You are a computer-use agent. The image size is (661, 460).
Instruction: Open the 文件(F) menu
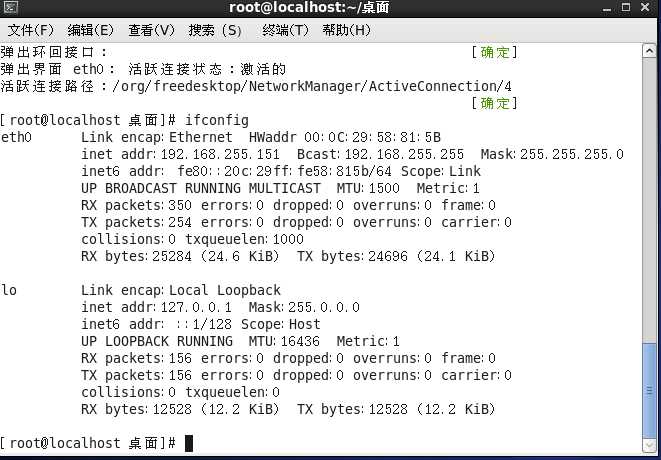point(30,30)
